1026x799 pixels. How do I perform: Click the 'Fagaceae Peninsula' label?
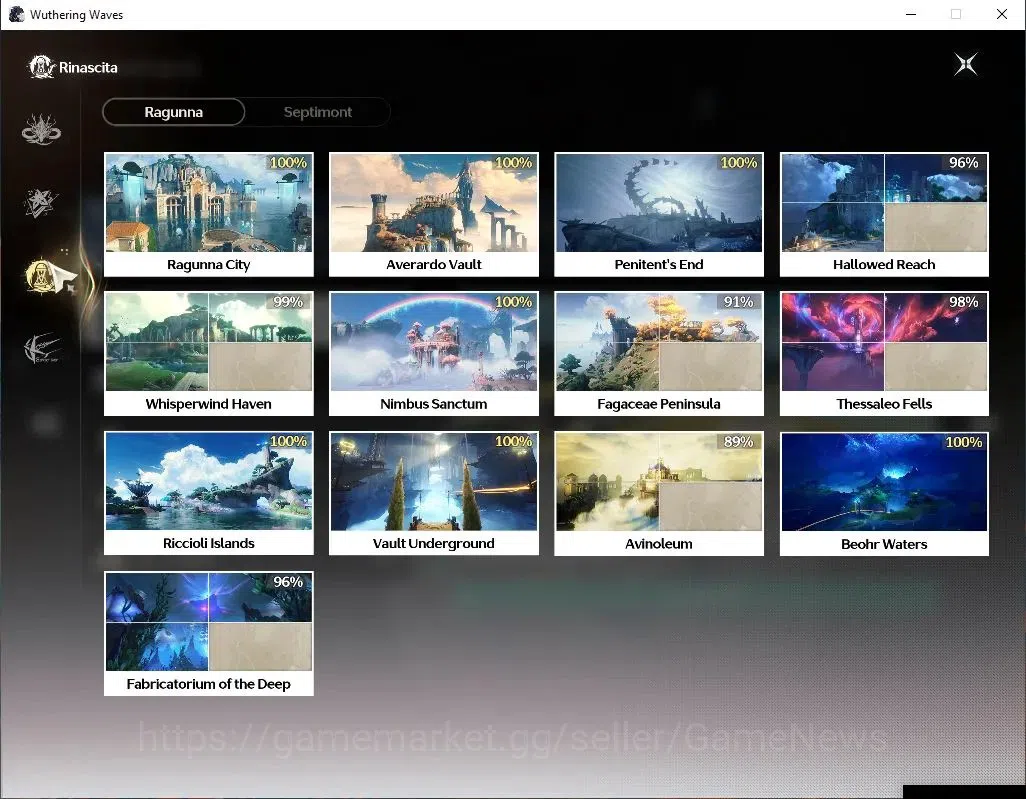point(659,404)
